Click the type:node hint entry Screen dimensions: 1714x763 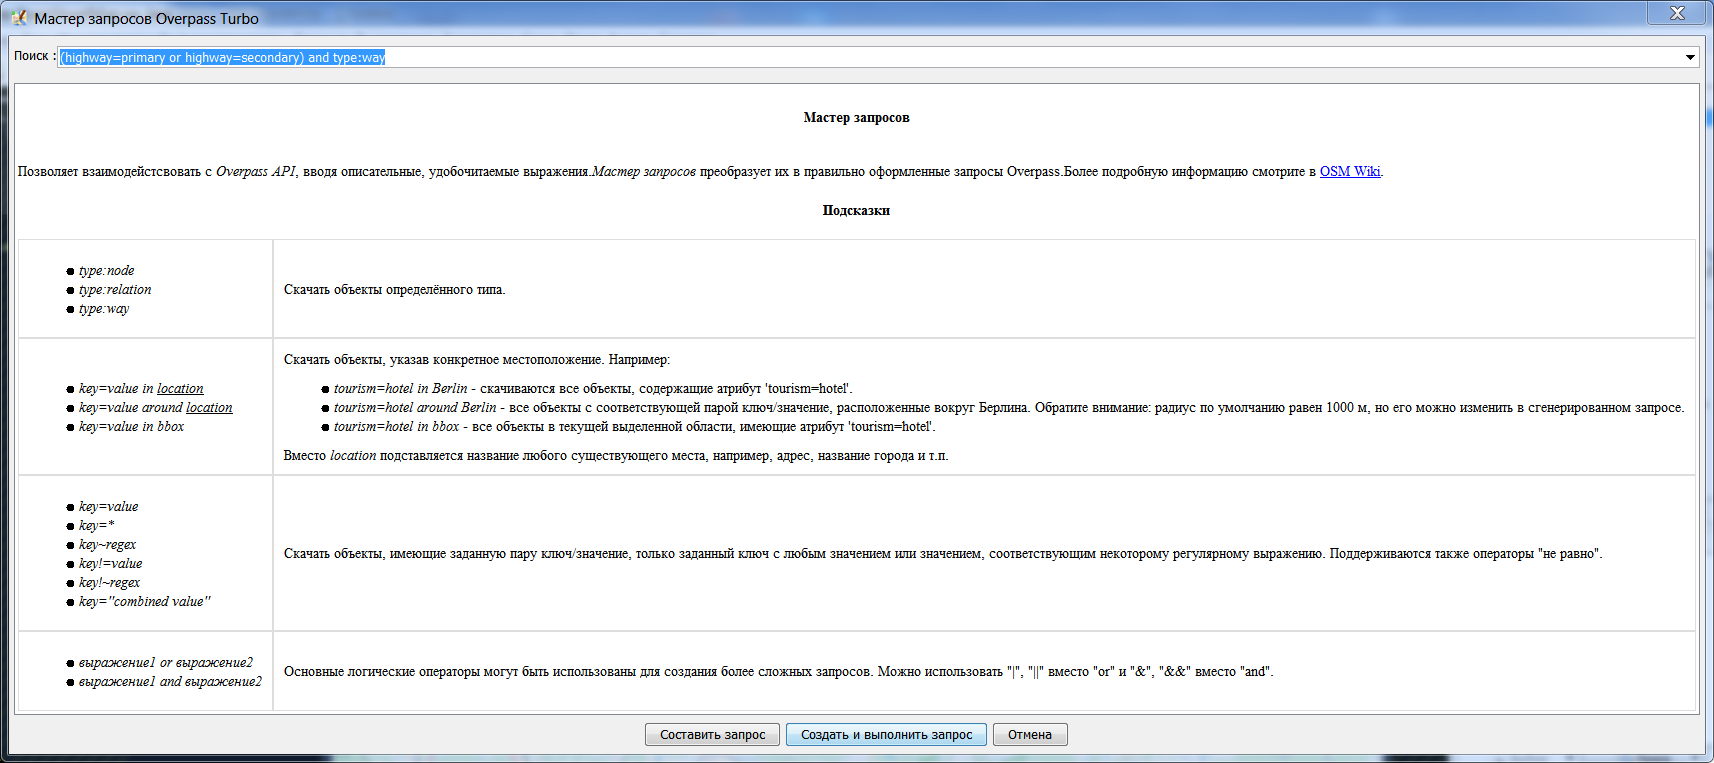pyautogui.click(x=106, y=271)
